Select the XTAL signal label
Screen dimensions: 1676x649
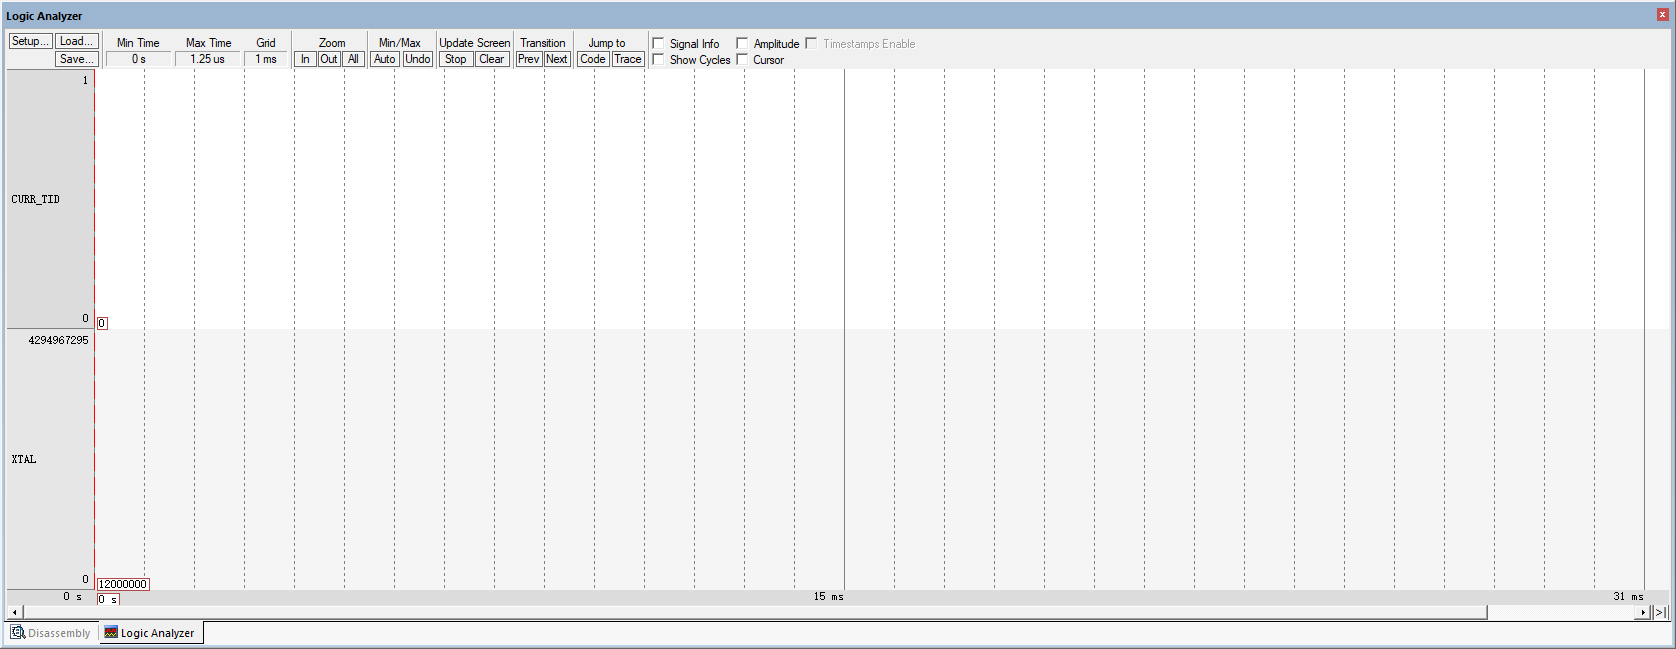coord(24,459)
